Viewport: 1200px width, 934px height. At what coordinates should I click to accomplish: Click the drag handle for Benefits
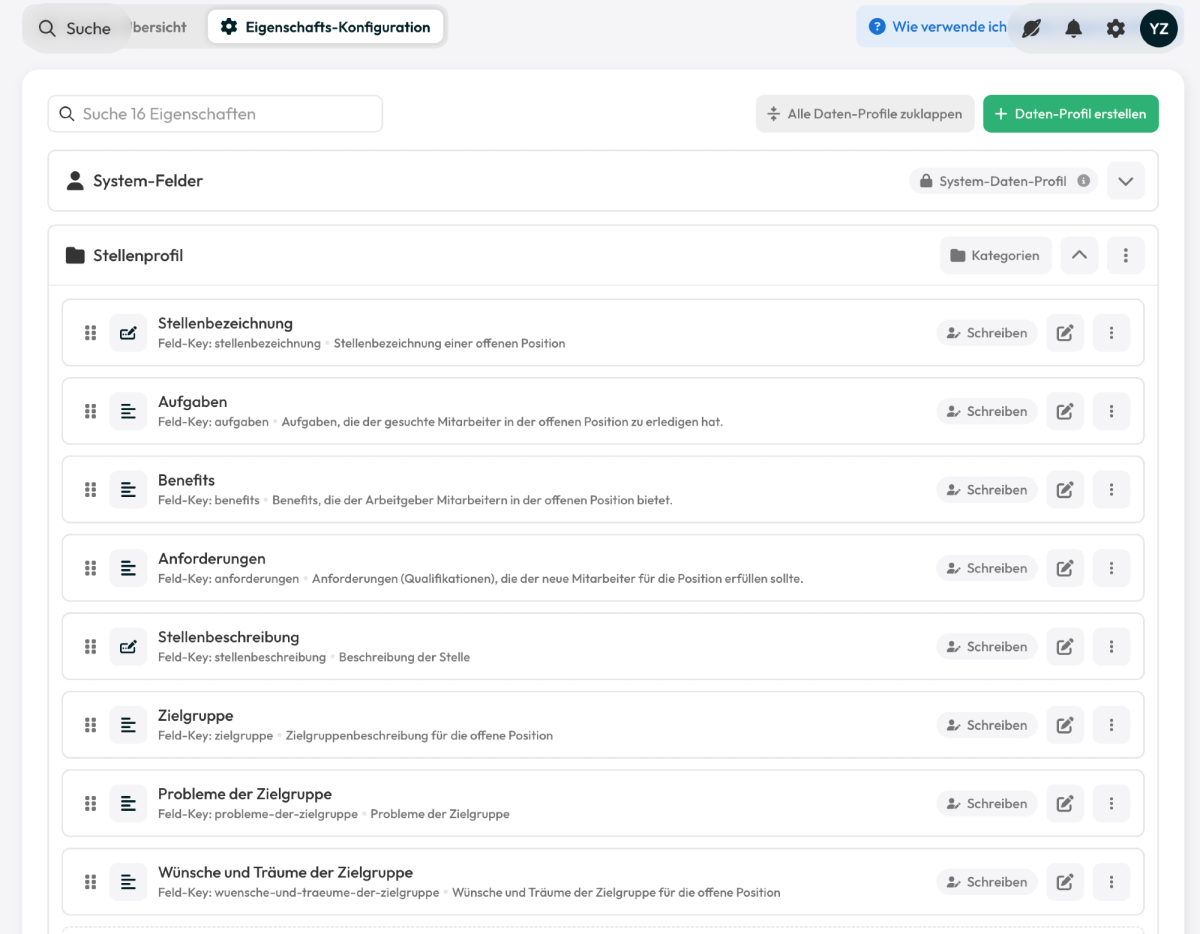click(90, 490)
